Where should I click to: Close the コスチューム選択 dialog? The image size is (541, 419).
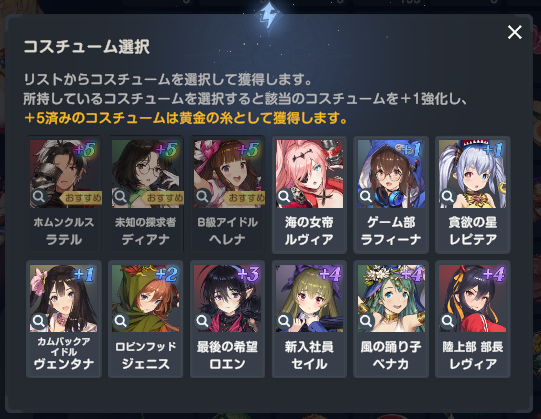pos(514,32)
